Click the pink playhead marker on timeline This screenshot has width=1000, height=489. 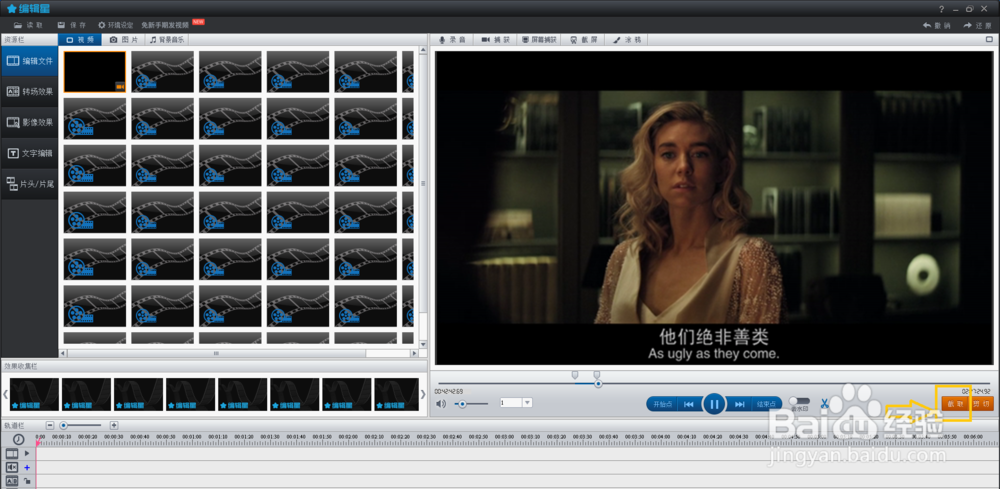38,442
